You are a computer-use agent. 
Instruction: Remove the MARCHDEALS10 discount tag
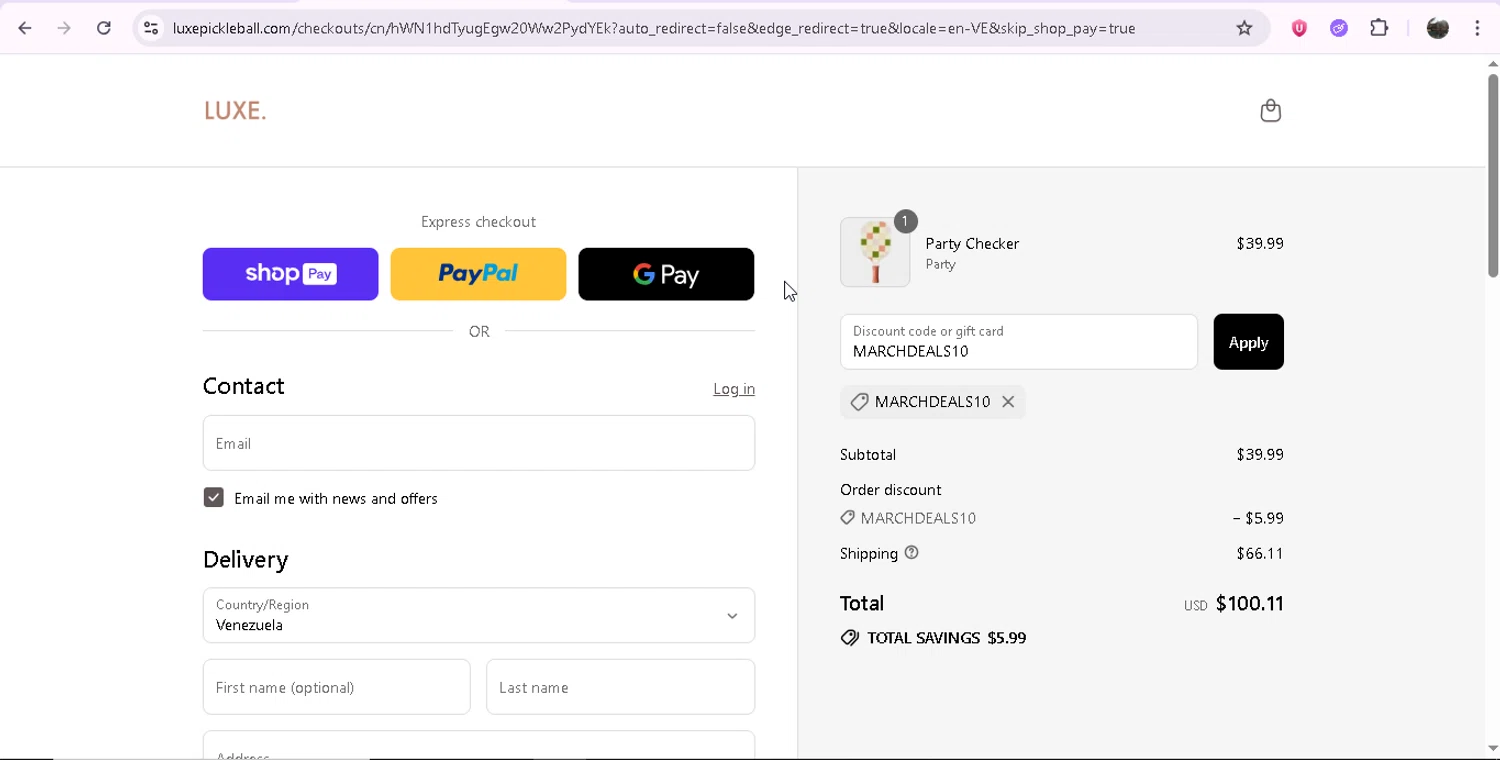1008,401
